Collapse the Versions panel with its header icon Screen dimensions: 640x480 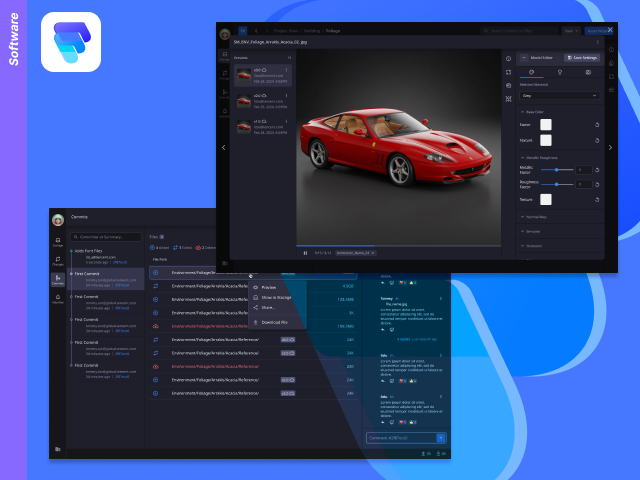pos(289,58)
